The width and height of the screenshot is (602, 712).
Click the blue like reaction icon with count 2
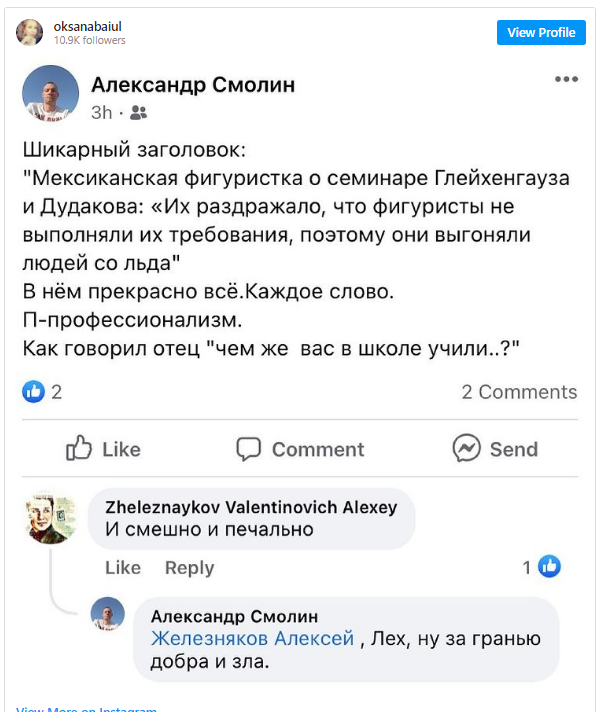34,392
